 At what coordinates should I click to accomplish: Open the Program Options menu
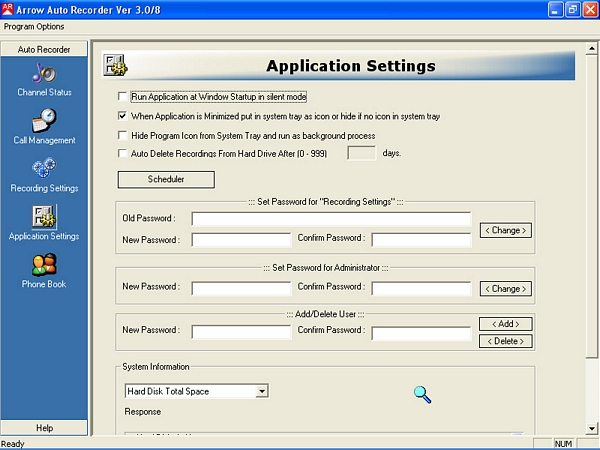(34, 27)
